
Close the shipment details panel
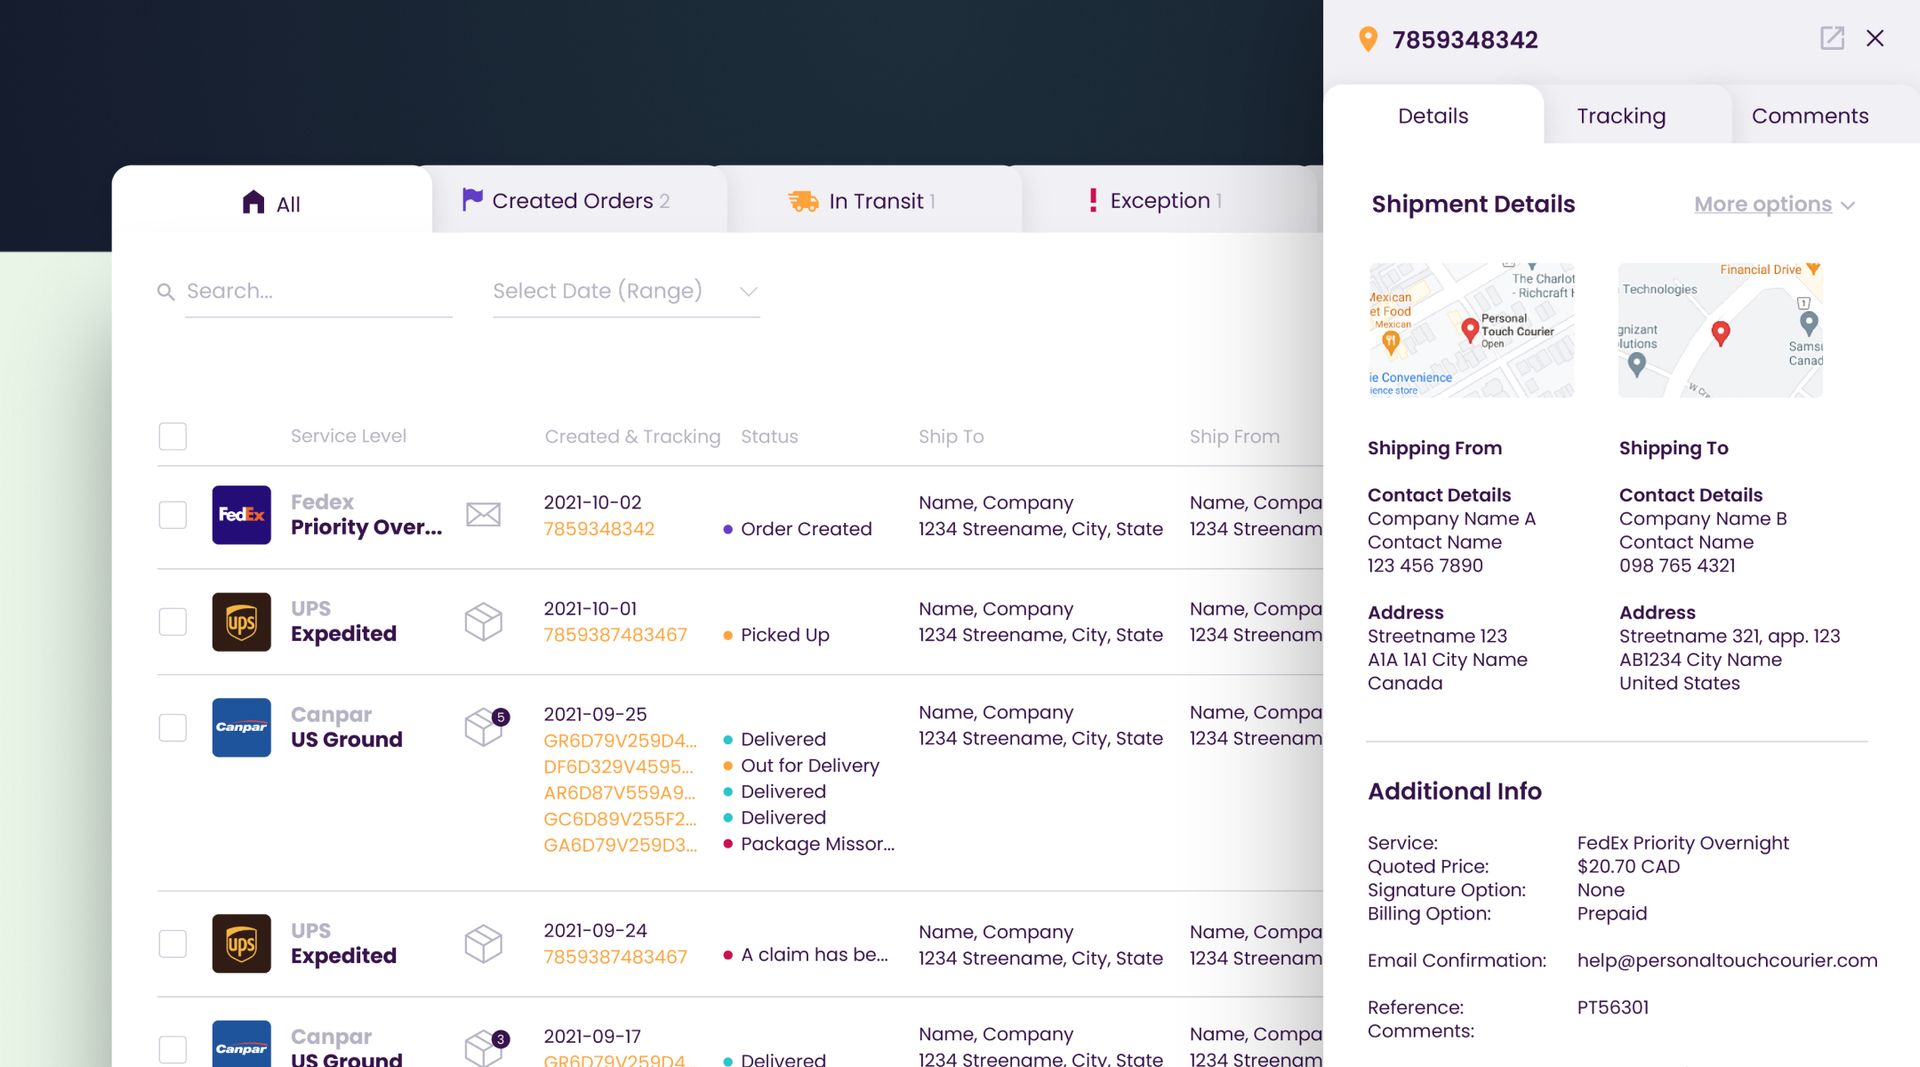(x=1875, y=39)
